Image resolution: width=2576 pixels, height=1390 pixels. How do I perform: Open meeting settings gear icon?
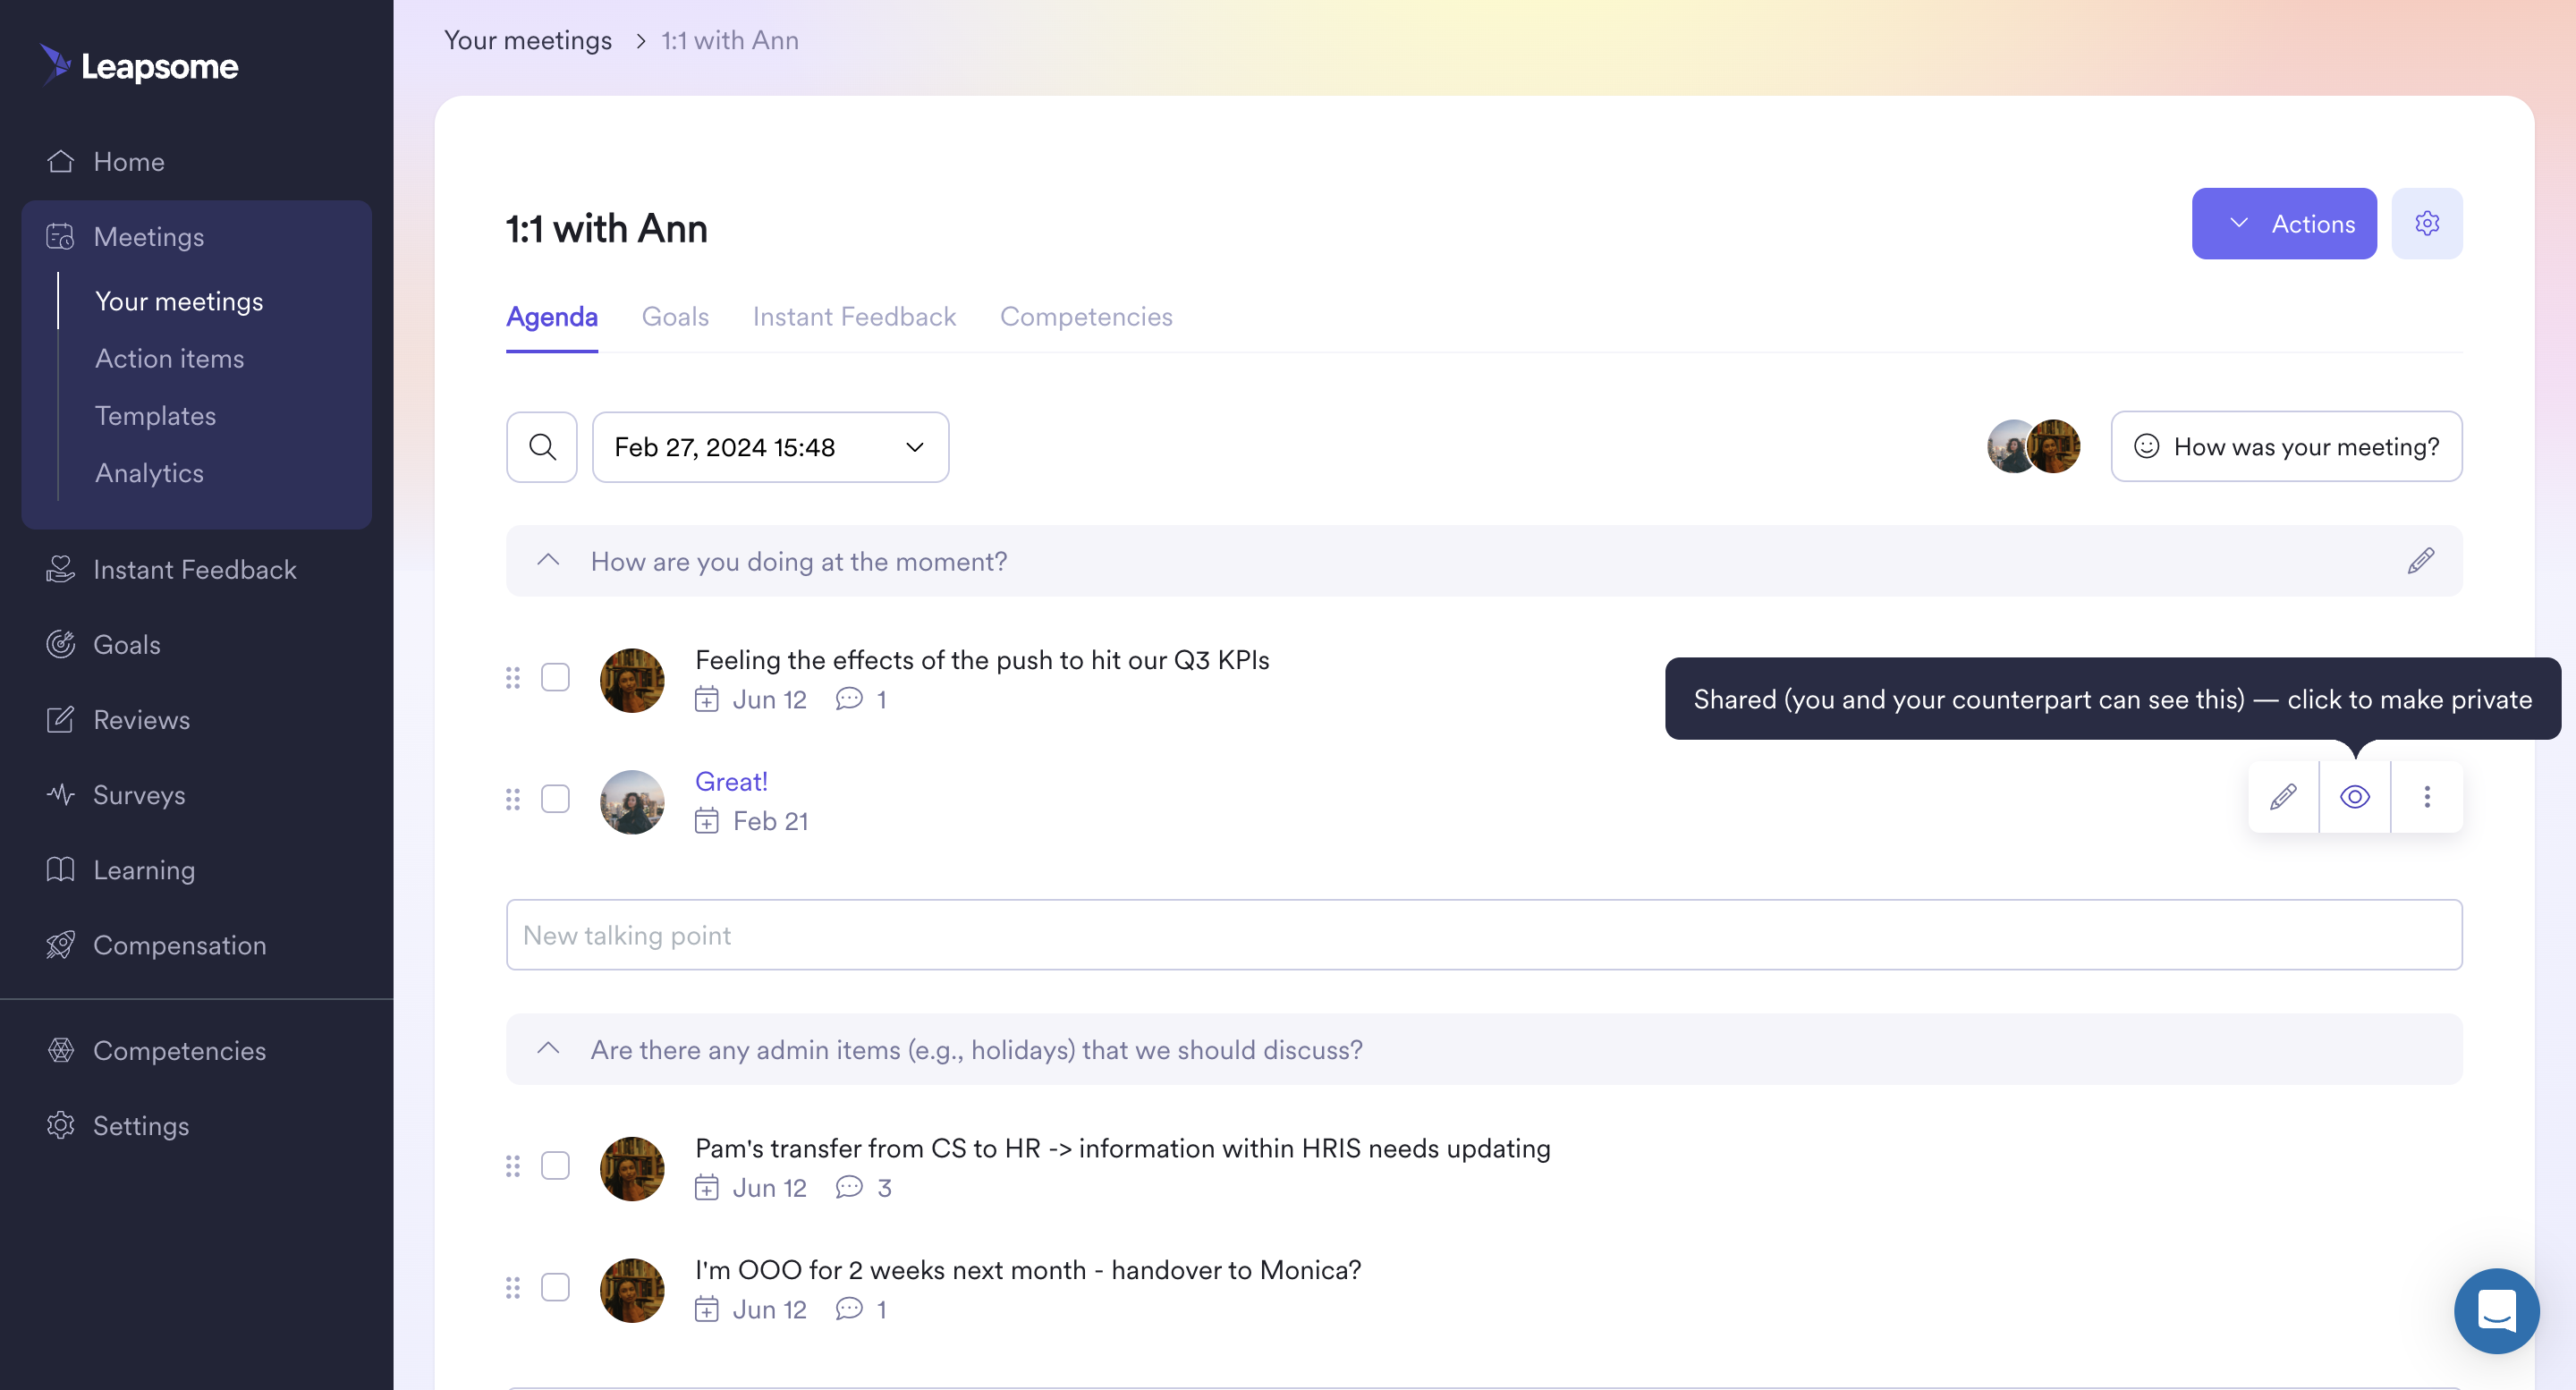[2427, 223]
